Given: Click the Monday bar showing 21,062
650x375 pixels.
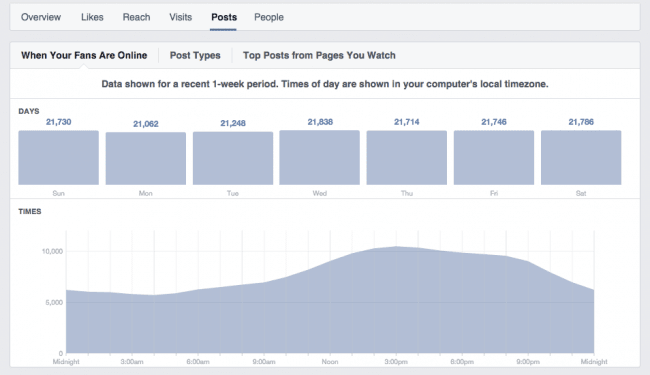Looking at the screenshot, I should [146, 158].
